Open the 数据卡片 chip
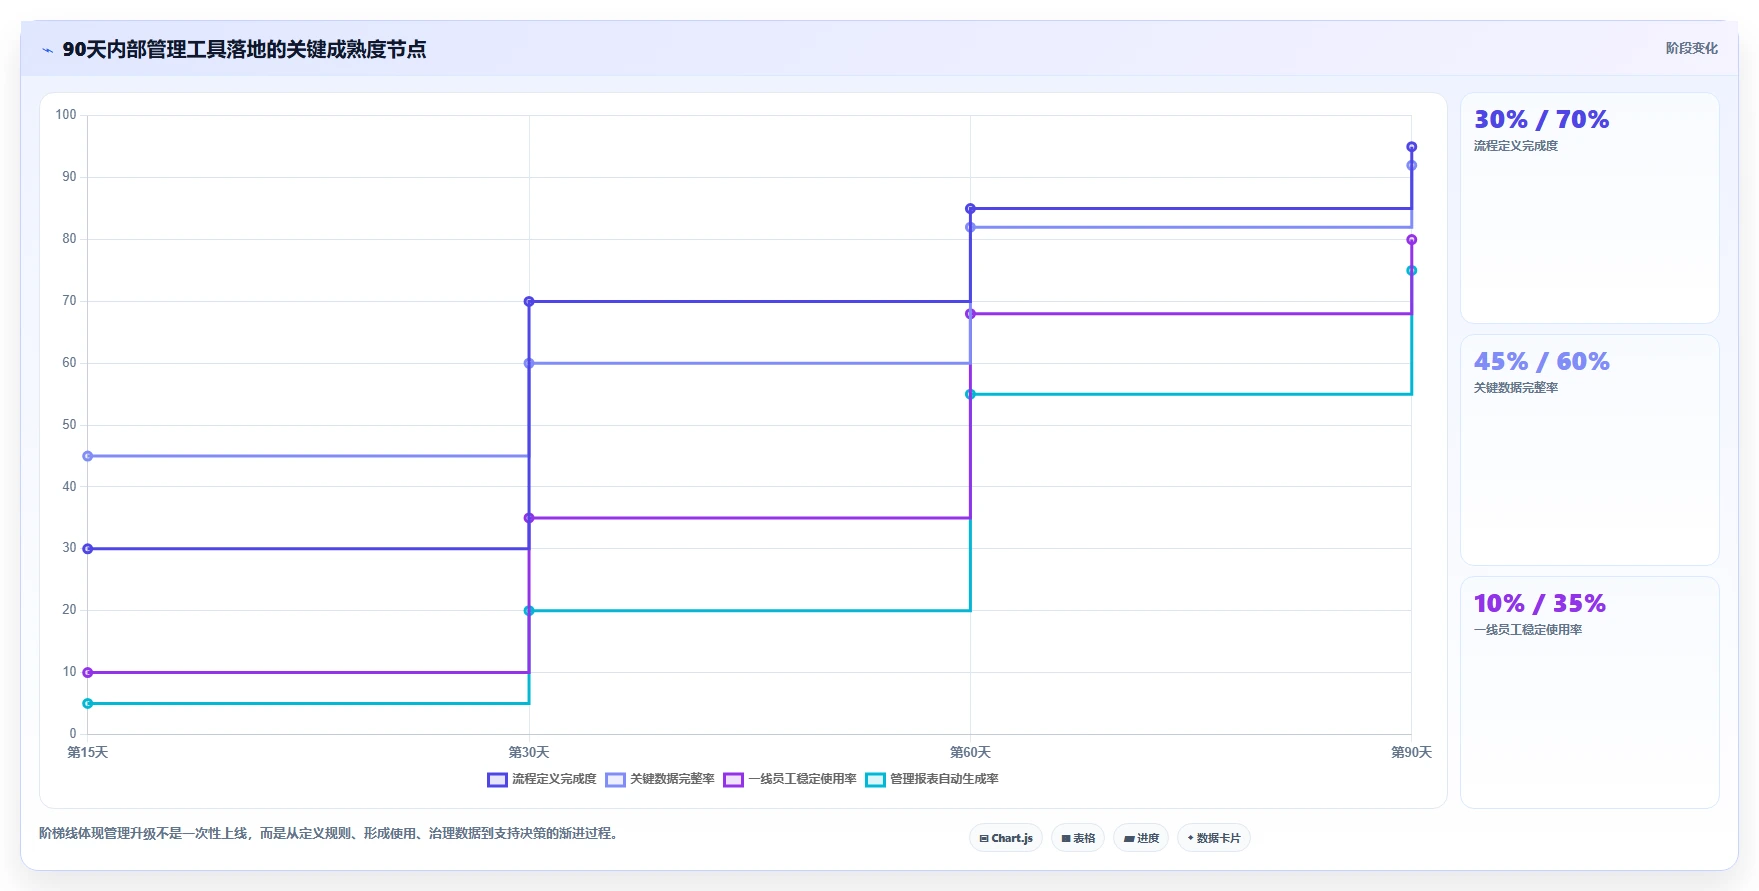The image size is (1759, 891). pyautogui.click(x=1214, y=838)
